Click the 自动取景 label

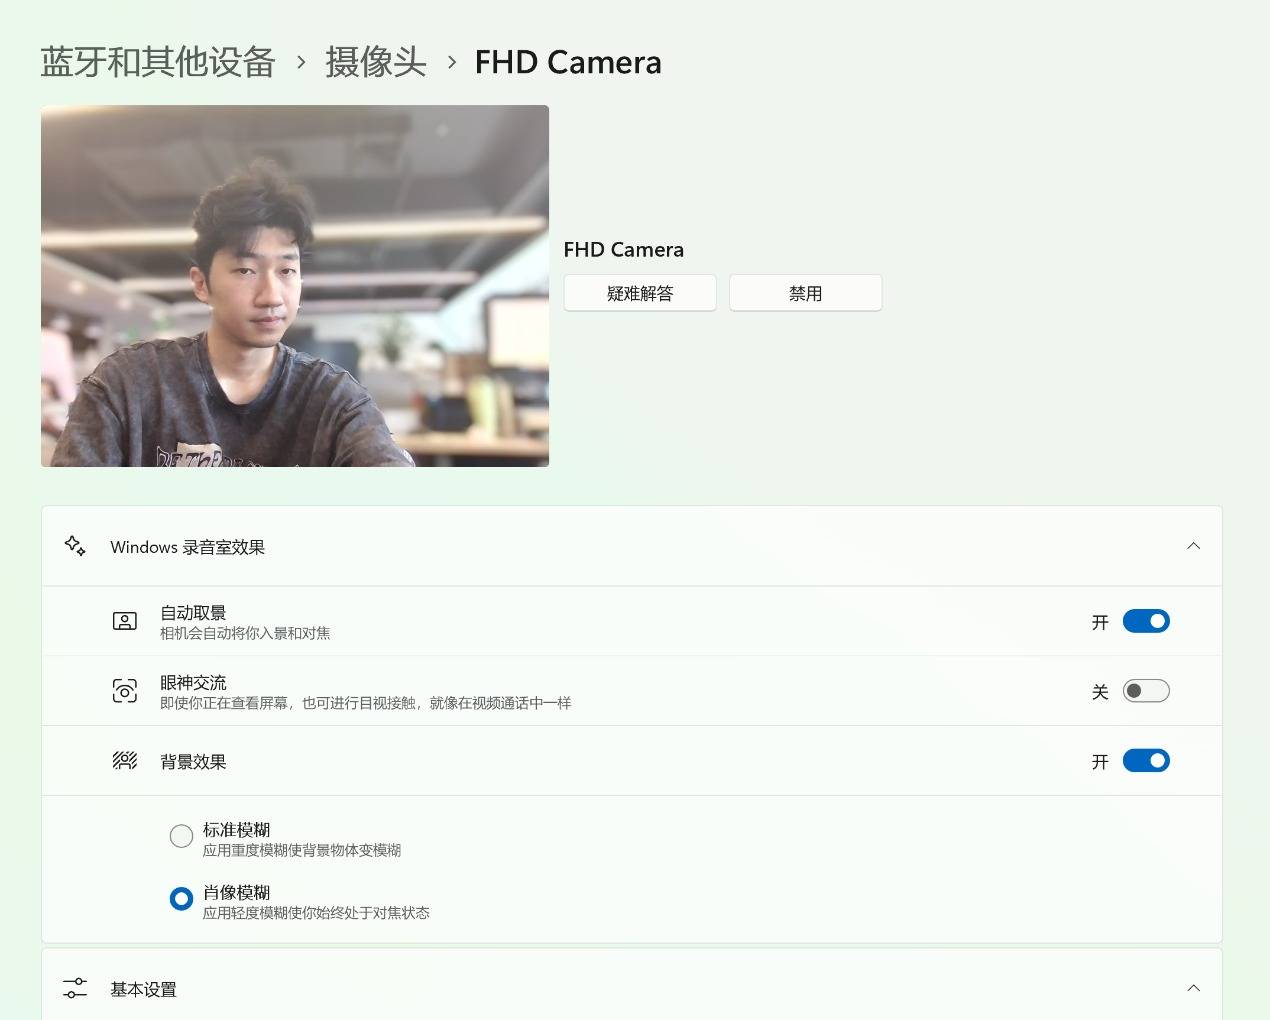coord(193,612)
